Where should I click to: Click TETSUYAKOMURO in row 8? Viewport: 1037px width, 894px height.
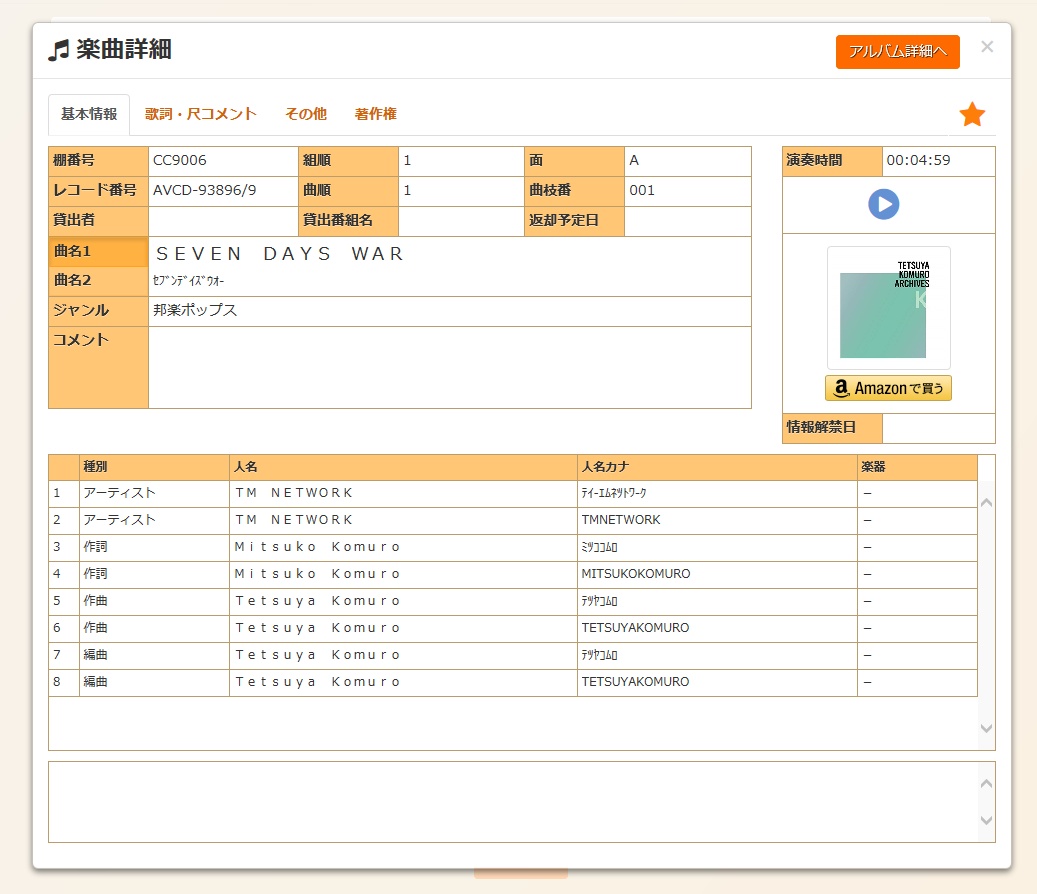point(636,682)
